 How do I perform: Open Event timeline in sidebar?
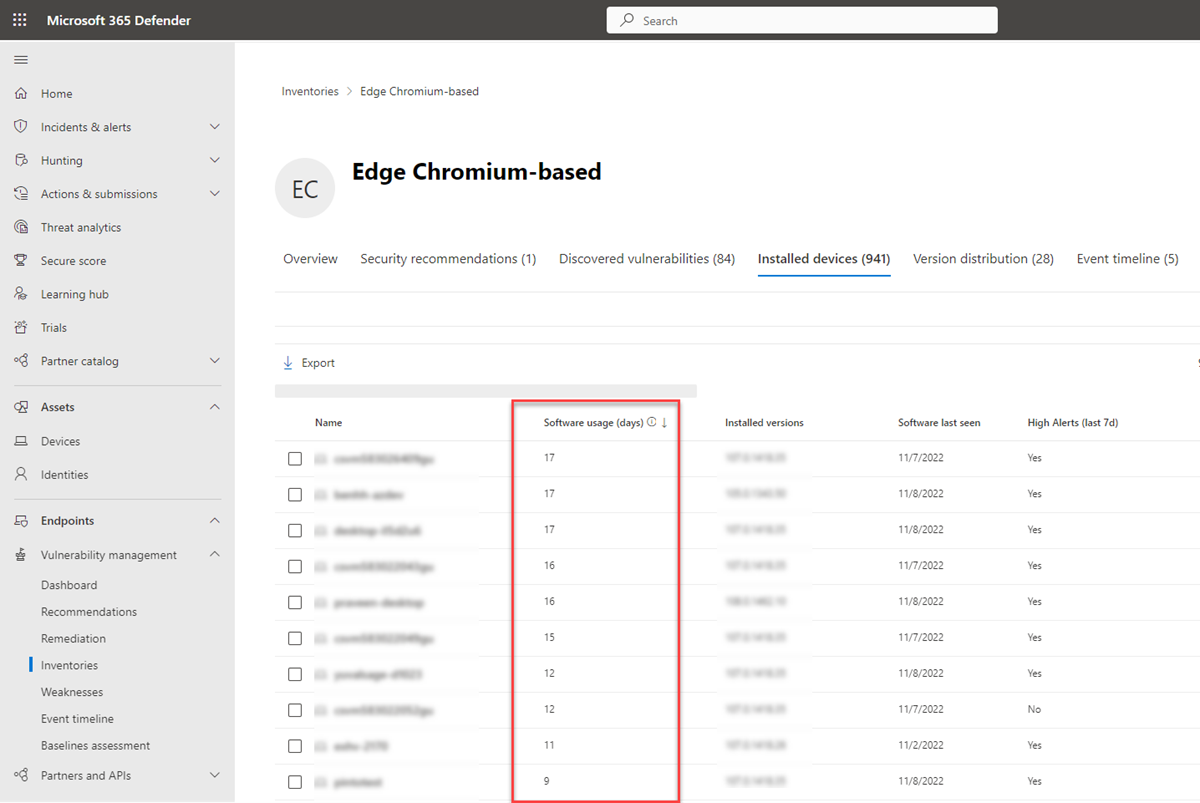[77, 719]
